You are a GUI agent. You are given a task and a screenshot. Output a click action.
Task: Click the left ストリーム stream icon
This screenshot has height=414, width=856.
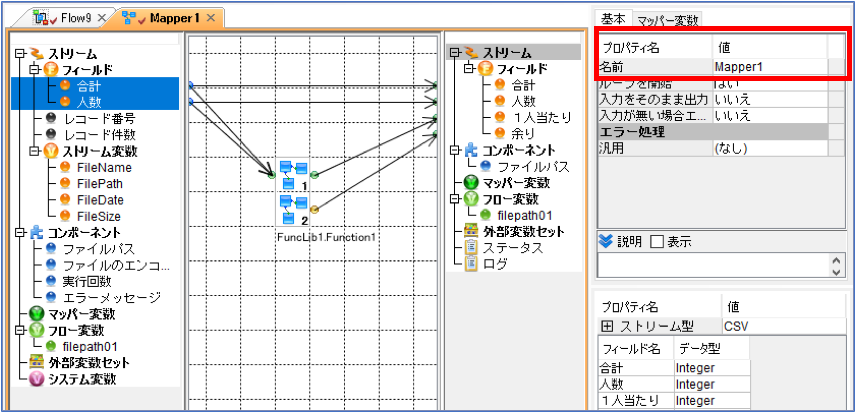pos(37,54)
